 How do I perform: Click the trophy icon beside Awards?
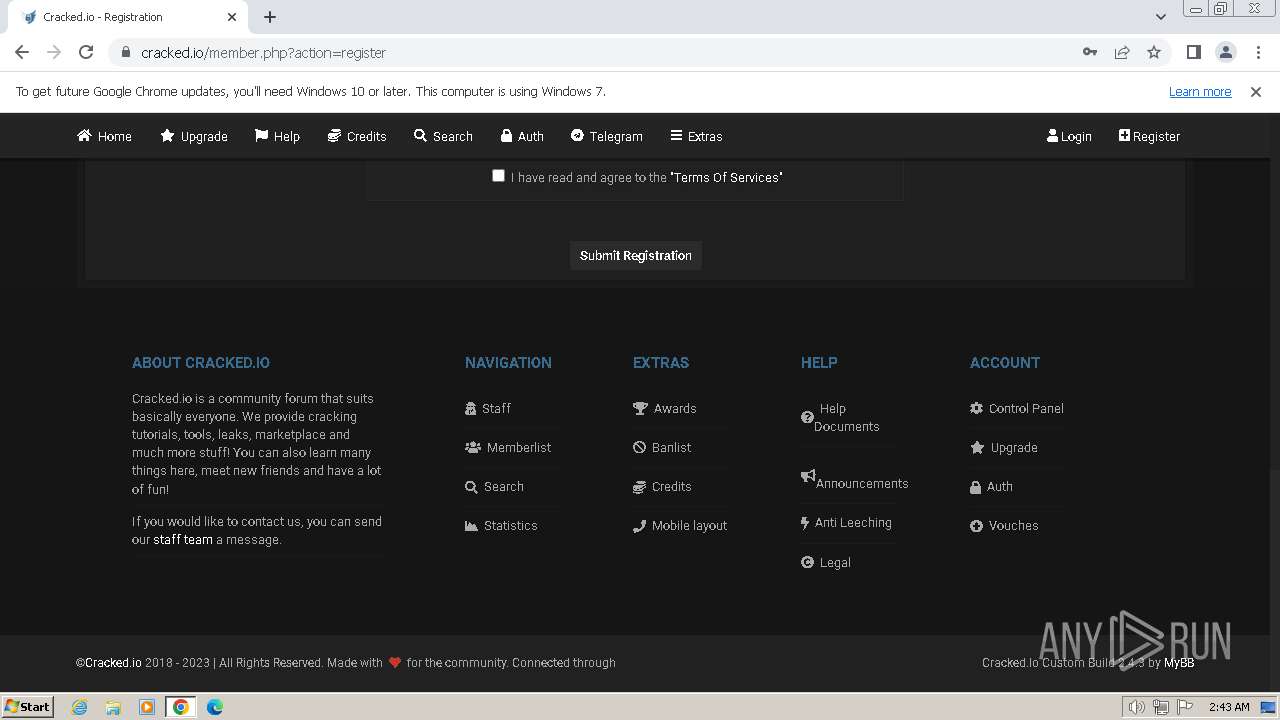coord(640,408)
